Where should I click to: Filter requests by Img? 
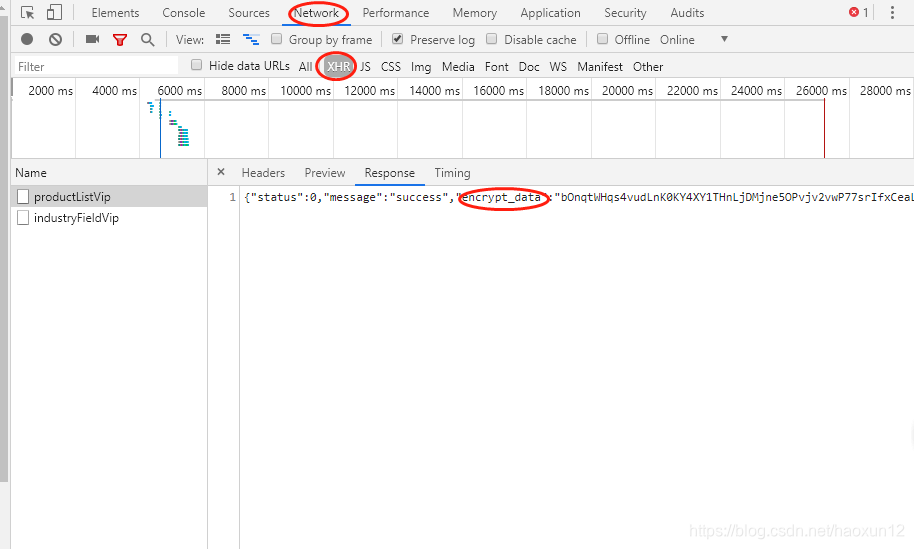tap(421, 67)
